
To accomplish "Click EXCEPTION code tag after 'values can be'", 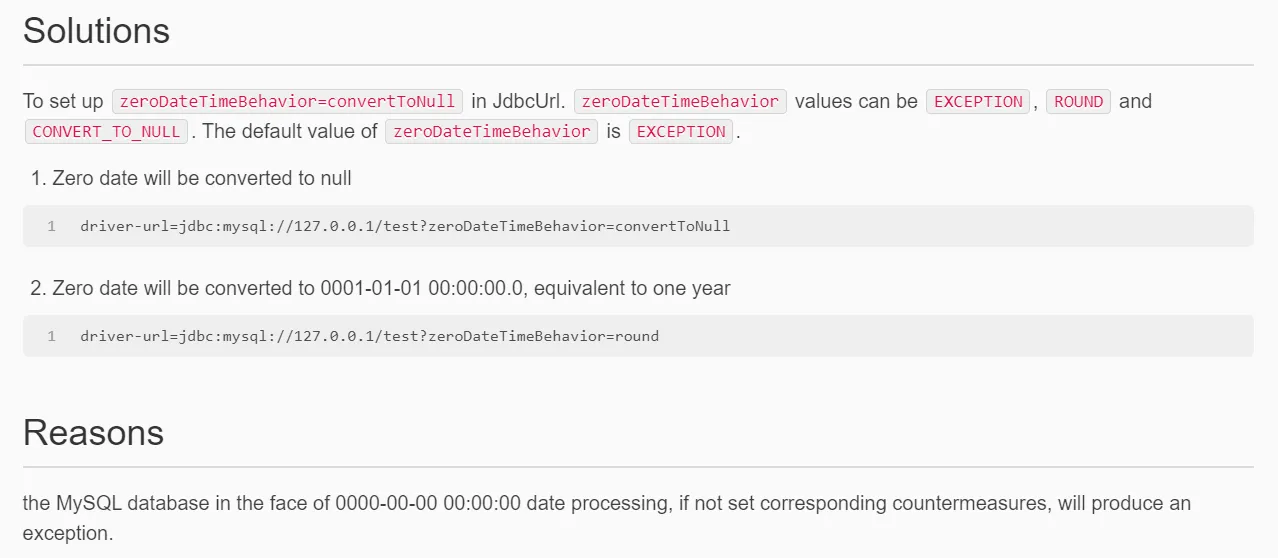I will pos(978,101).
